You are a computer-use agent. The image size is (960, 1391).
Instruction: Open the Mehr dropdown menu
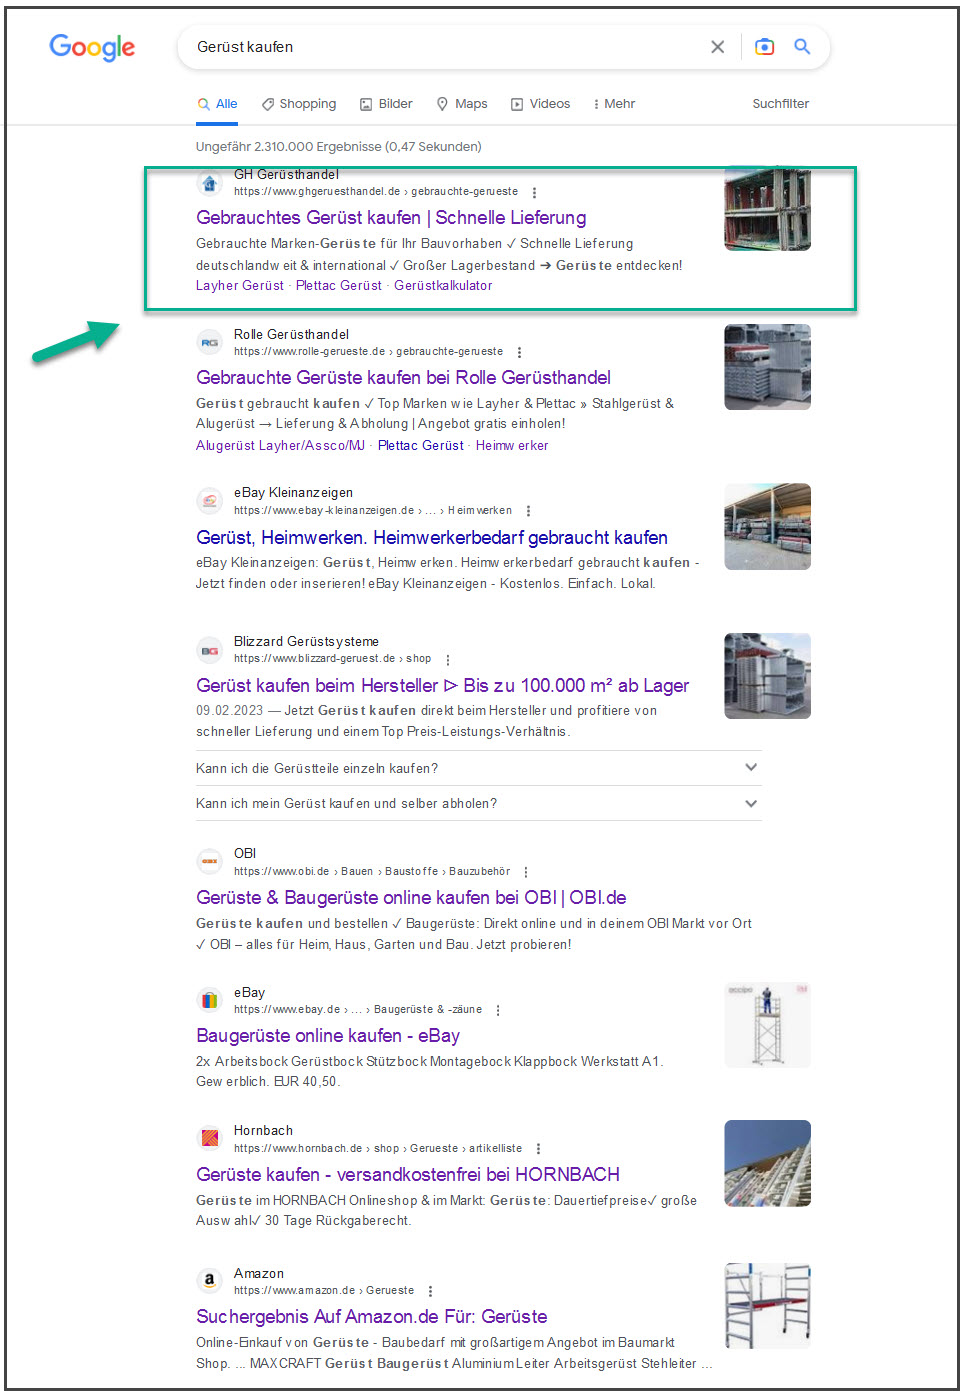pyautogui.click(x=614, y=104)
